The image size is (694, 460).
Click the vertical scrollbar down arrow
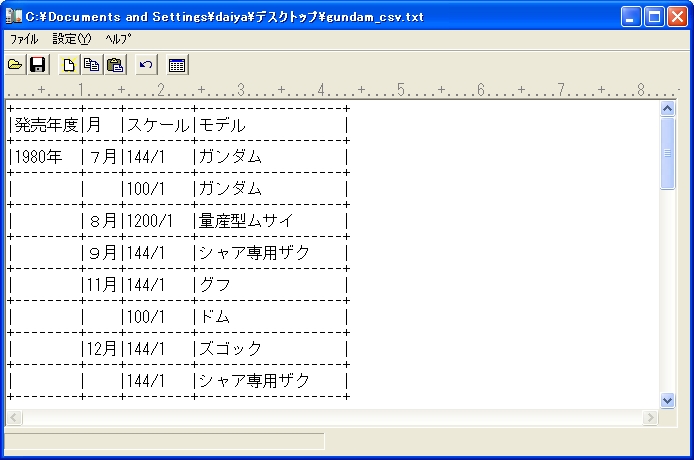tap(667, 401)
